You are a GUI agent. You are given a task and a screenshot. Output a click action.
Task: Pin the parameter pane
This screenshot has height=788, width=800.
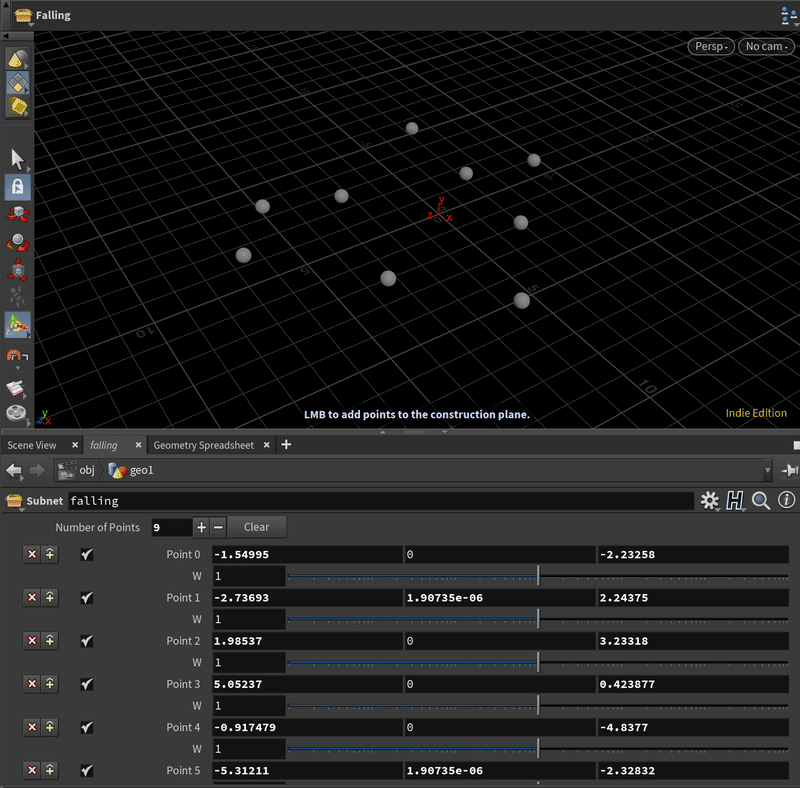[789, 470]
